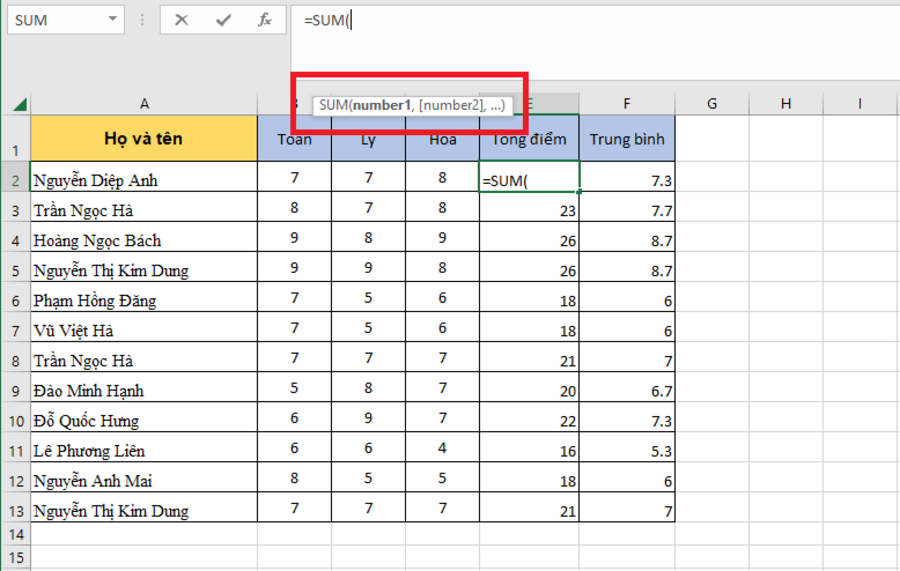900x571 pixels.
Task: Click inside the formula bar text
Action: (x=327, y=20)
